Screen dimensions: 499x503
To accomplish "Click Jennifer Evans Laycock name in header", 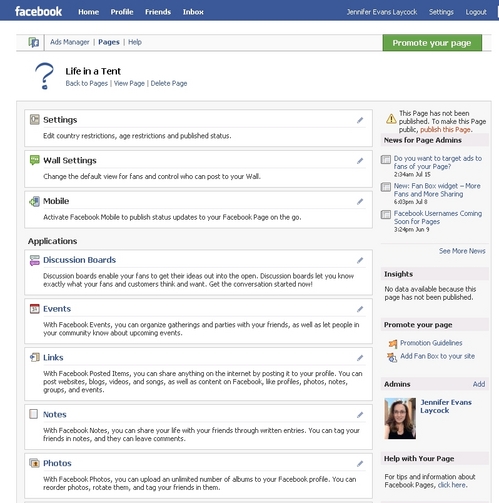I will pyautogui.click(x=382, y=12).
